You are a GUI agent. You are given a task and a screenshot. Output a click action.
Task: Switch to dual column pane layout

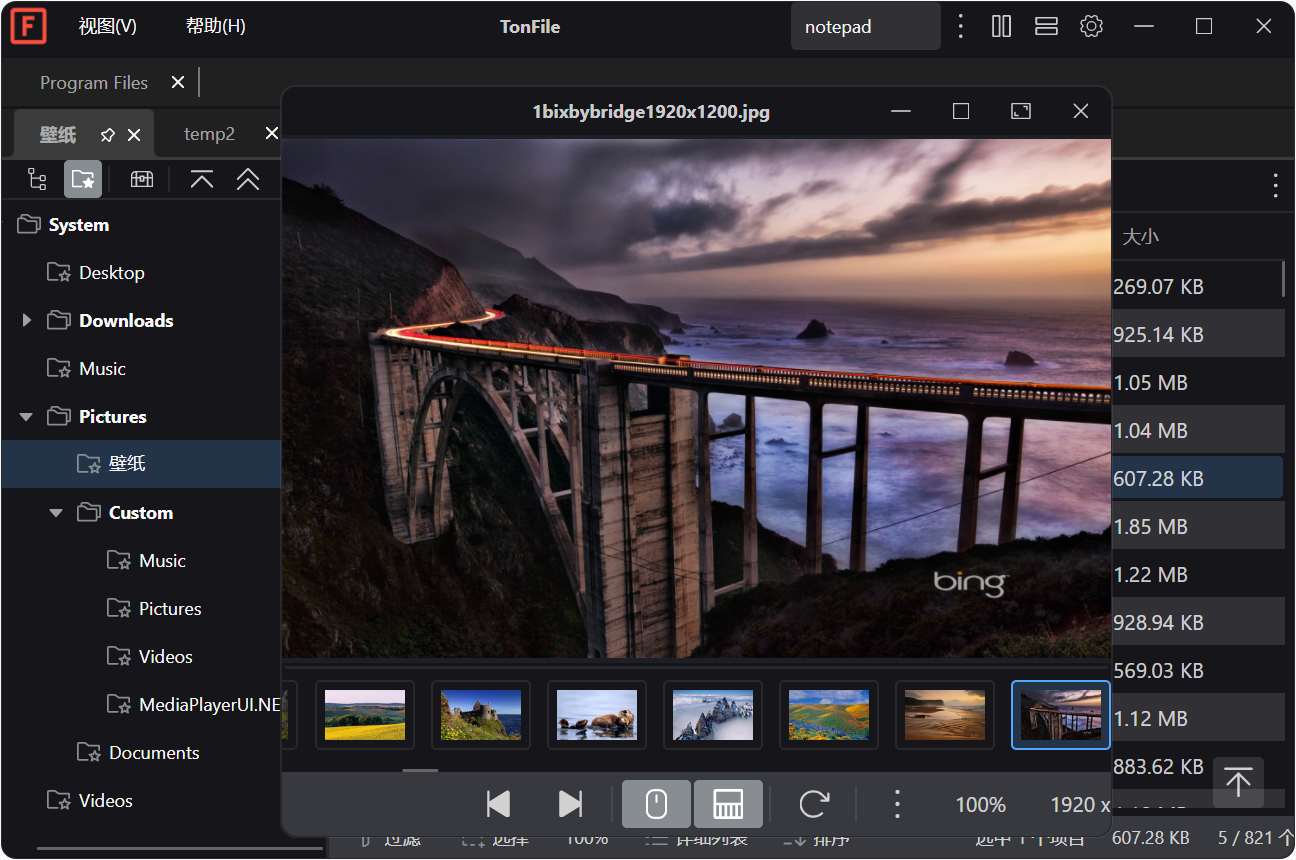(x=1001, y=27)
